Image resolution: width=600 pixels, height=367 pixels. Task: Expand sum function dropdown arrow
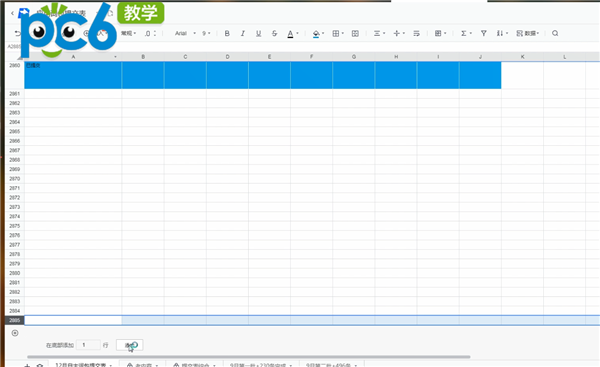tap(470, 33)
